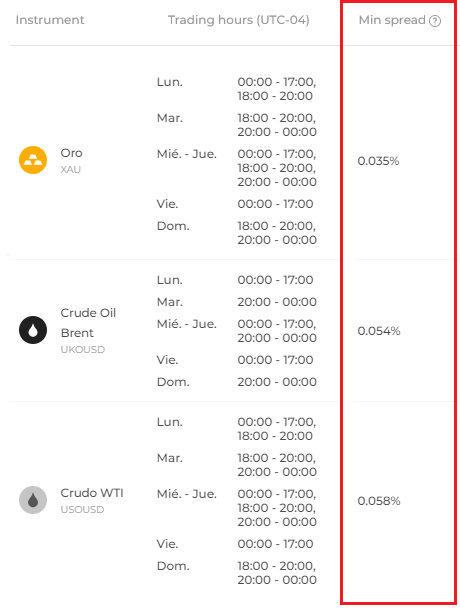Click Oro's Mié. - Jue. day label
The width and height of the screenshot is (460, 610).
tap(187, 154)
